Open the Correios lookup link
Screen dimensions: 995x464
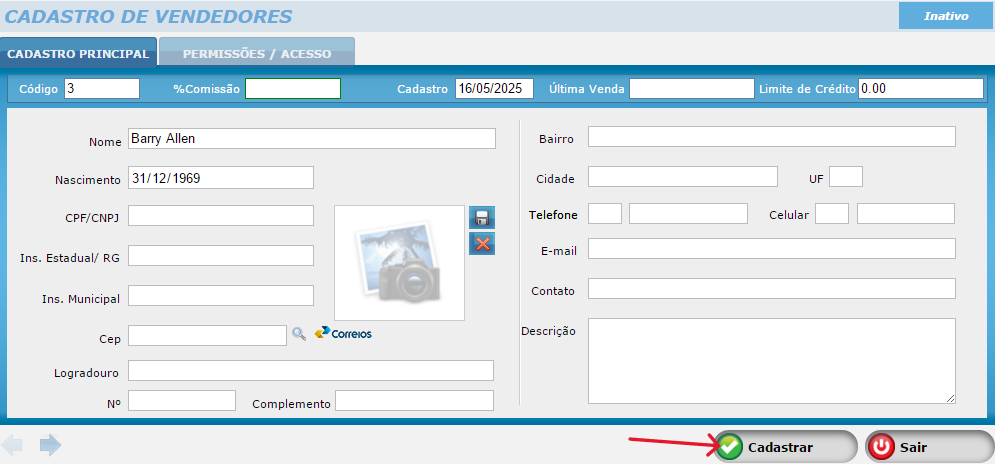tap(343, 333)
